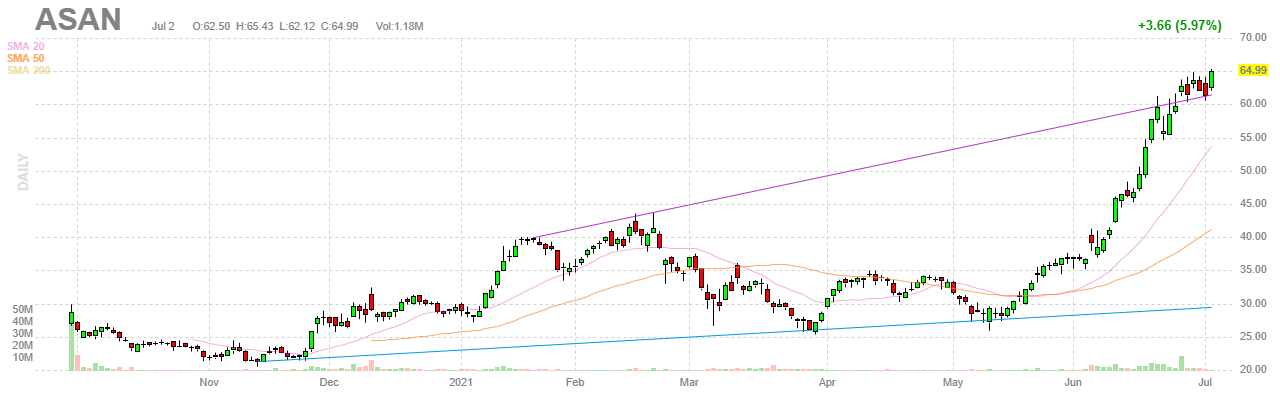Viewport: 1280px width, 400px height.
Task: Select the Nov marker on time axis
Action: pos(209,382)
